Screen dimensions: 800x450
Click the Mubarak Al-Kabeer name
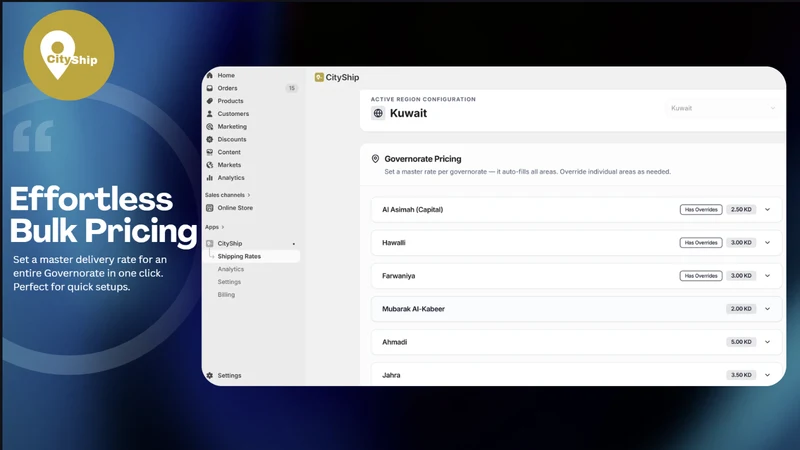[413, 309]
